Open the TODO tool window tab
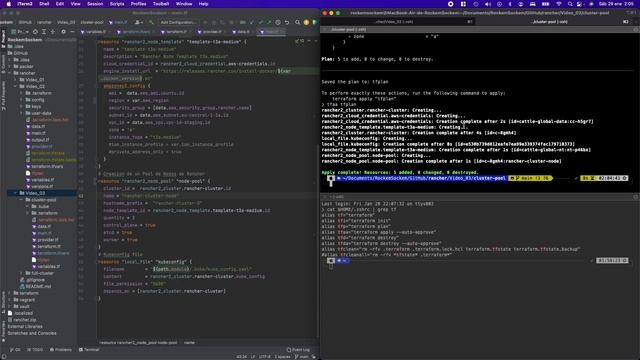The image size is (640, 360). (35, 349)
